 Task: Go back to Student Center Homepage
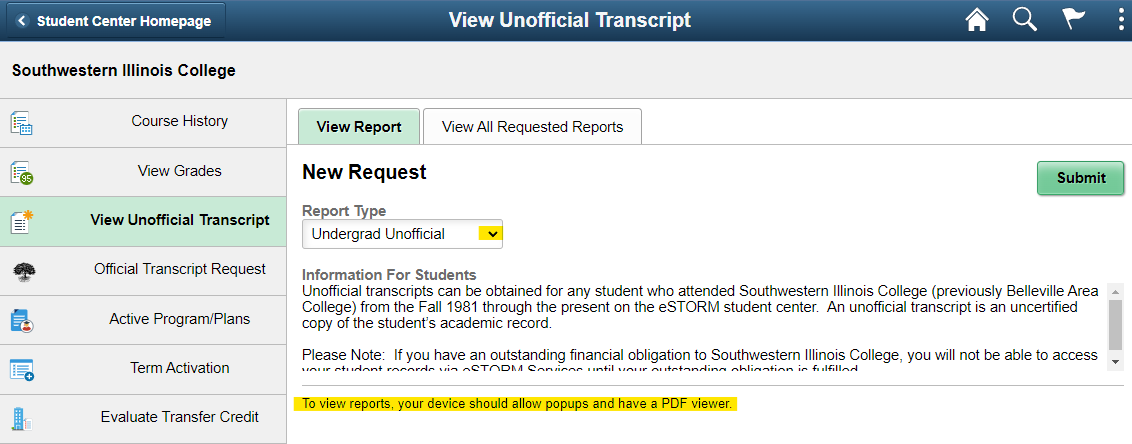click(114, 21)
